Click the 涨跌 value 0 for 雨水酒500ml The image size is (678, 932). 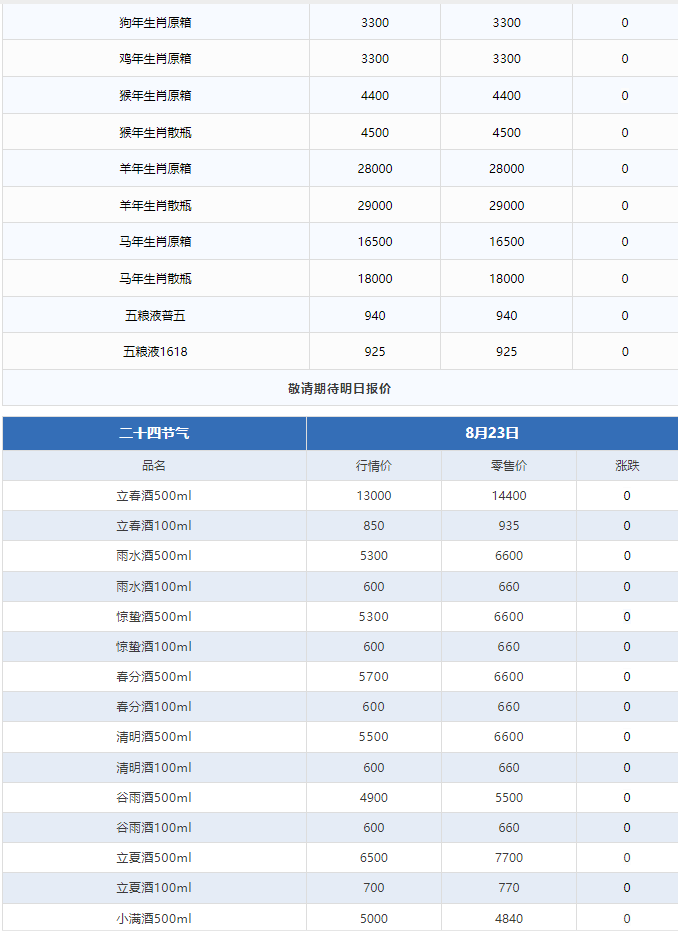click(x=627, y=556)
